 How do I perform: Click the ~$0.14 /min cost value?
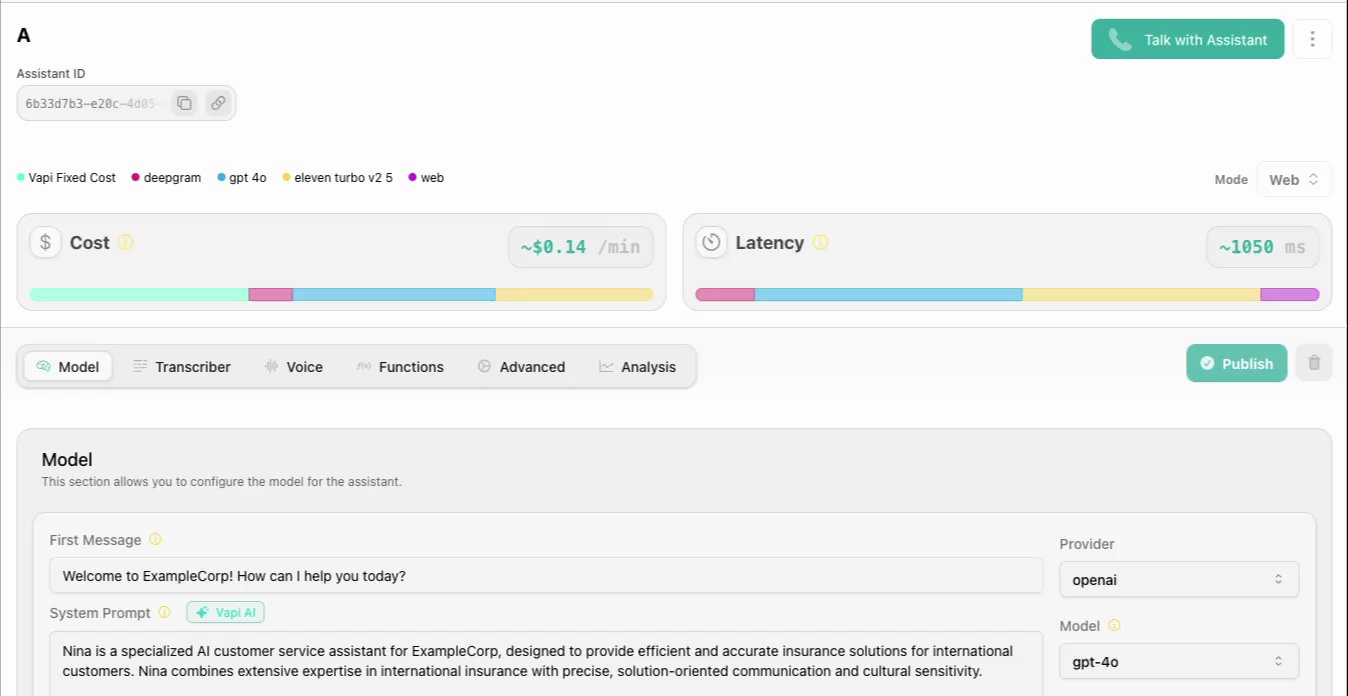581,247
